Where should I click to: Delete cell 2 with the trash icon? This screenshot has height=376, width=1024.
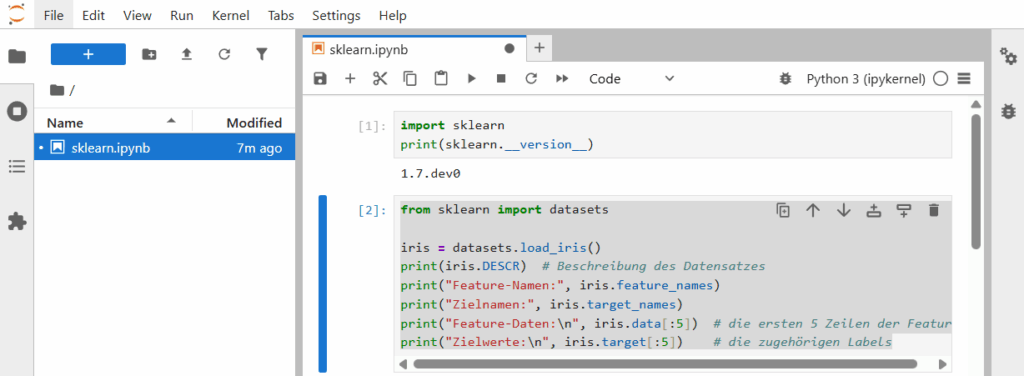click(934, 210)
